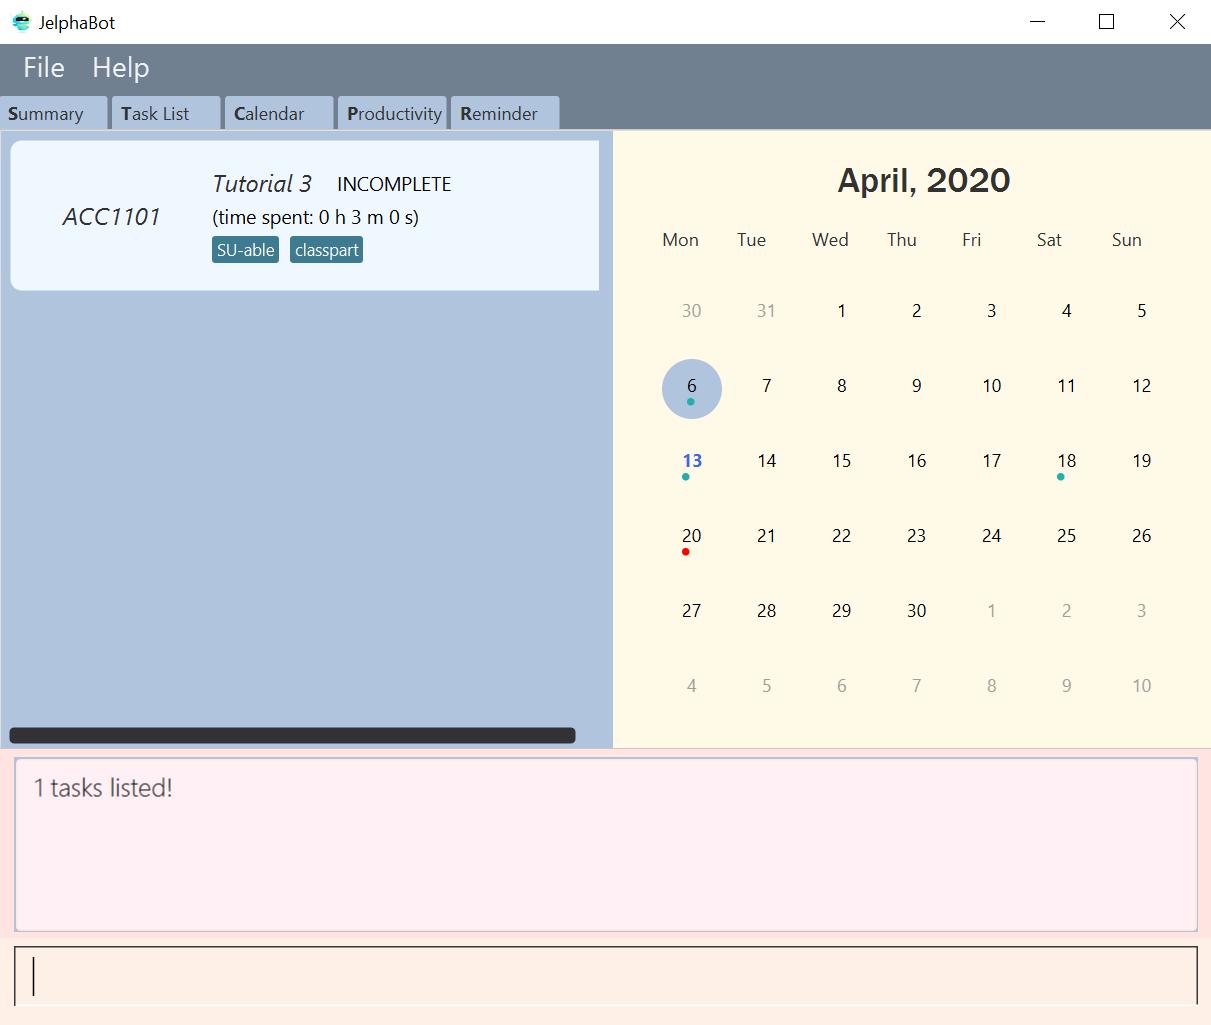This screenshot has height=1025, width=1211.
Task: Select highlighted April 6 on the calendar
Action: (x=691, y=388)
